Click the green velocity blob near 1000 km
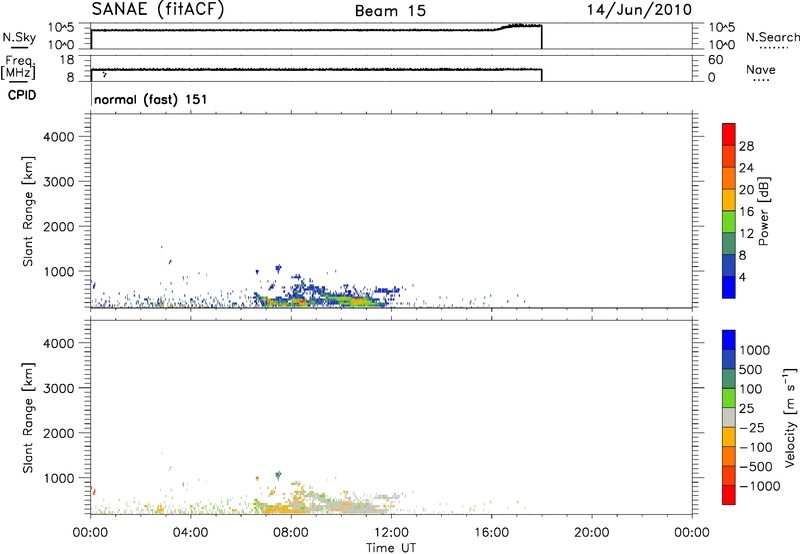 point(278,475)
